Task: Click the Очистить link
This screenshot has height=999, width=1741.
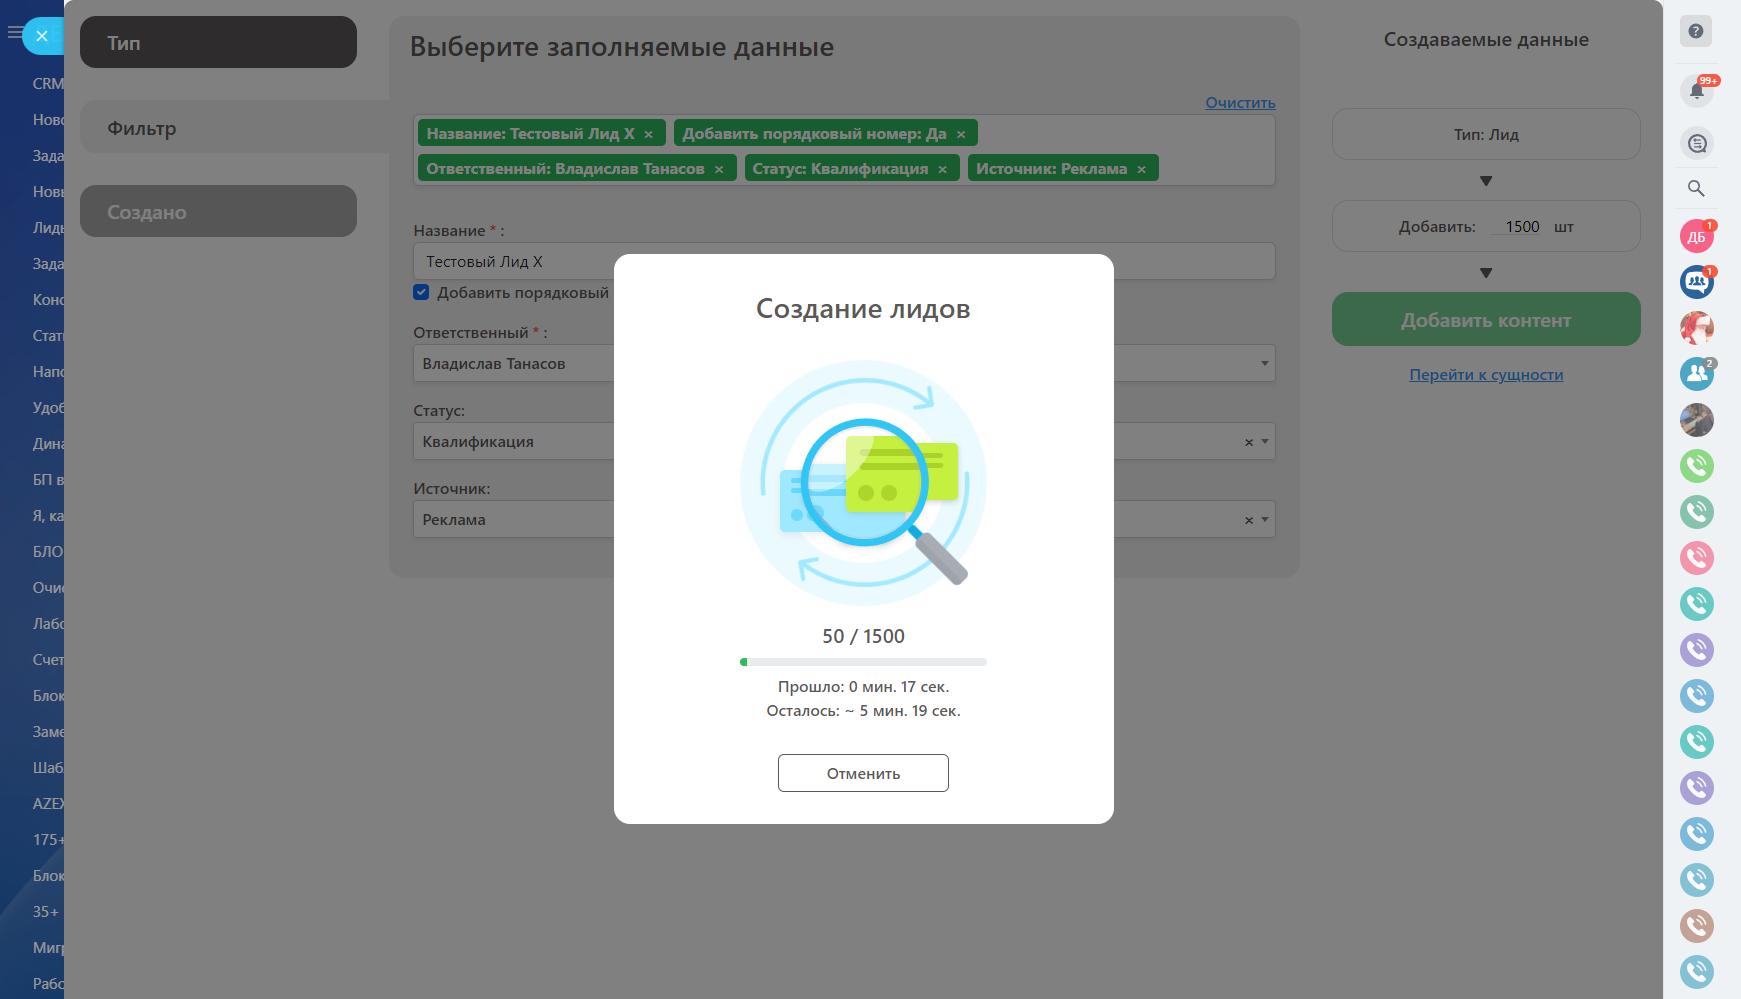Action: [1240, 103]
